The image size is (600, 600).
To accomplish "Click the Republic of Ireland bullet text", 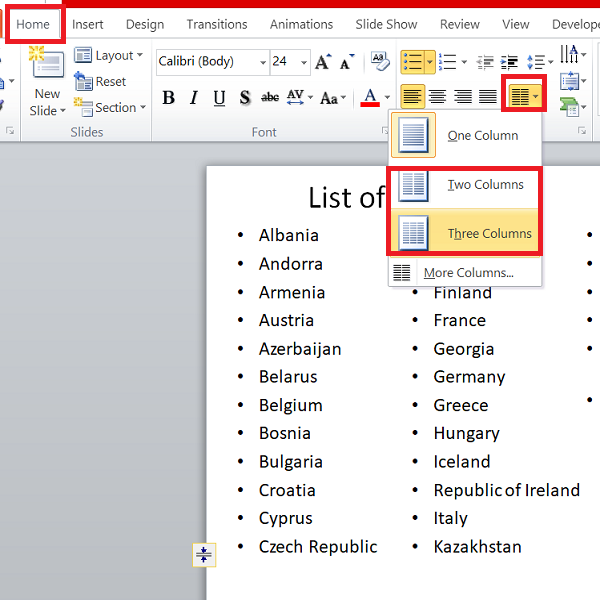I will [x=507, y=490].
